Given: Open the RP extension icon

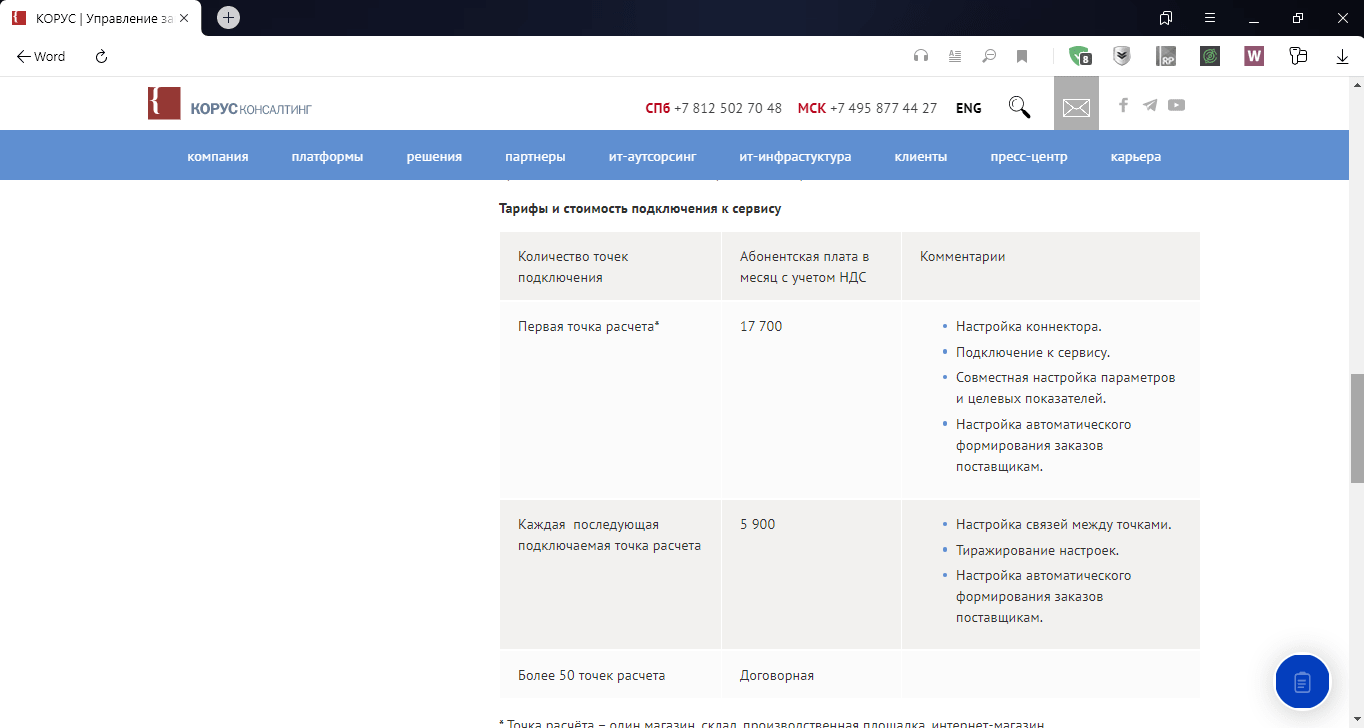Looking at the screenshot, I should pos(1166,56).
